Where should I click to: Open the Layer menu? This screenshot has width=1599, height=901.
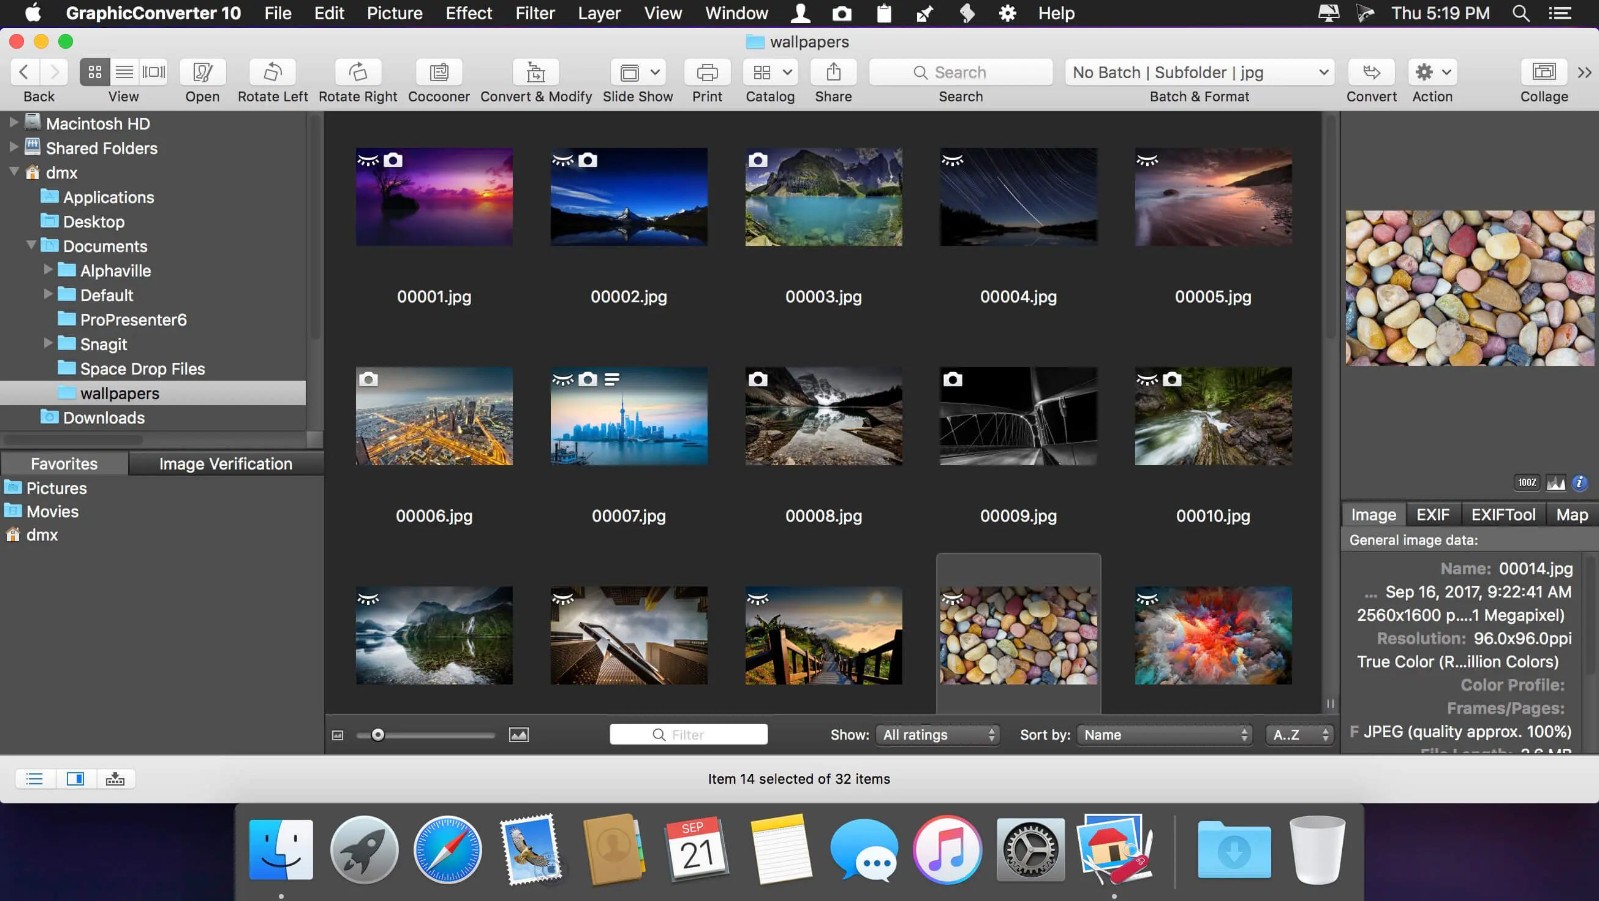(x=599, y=13)
